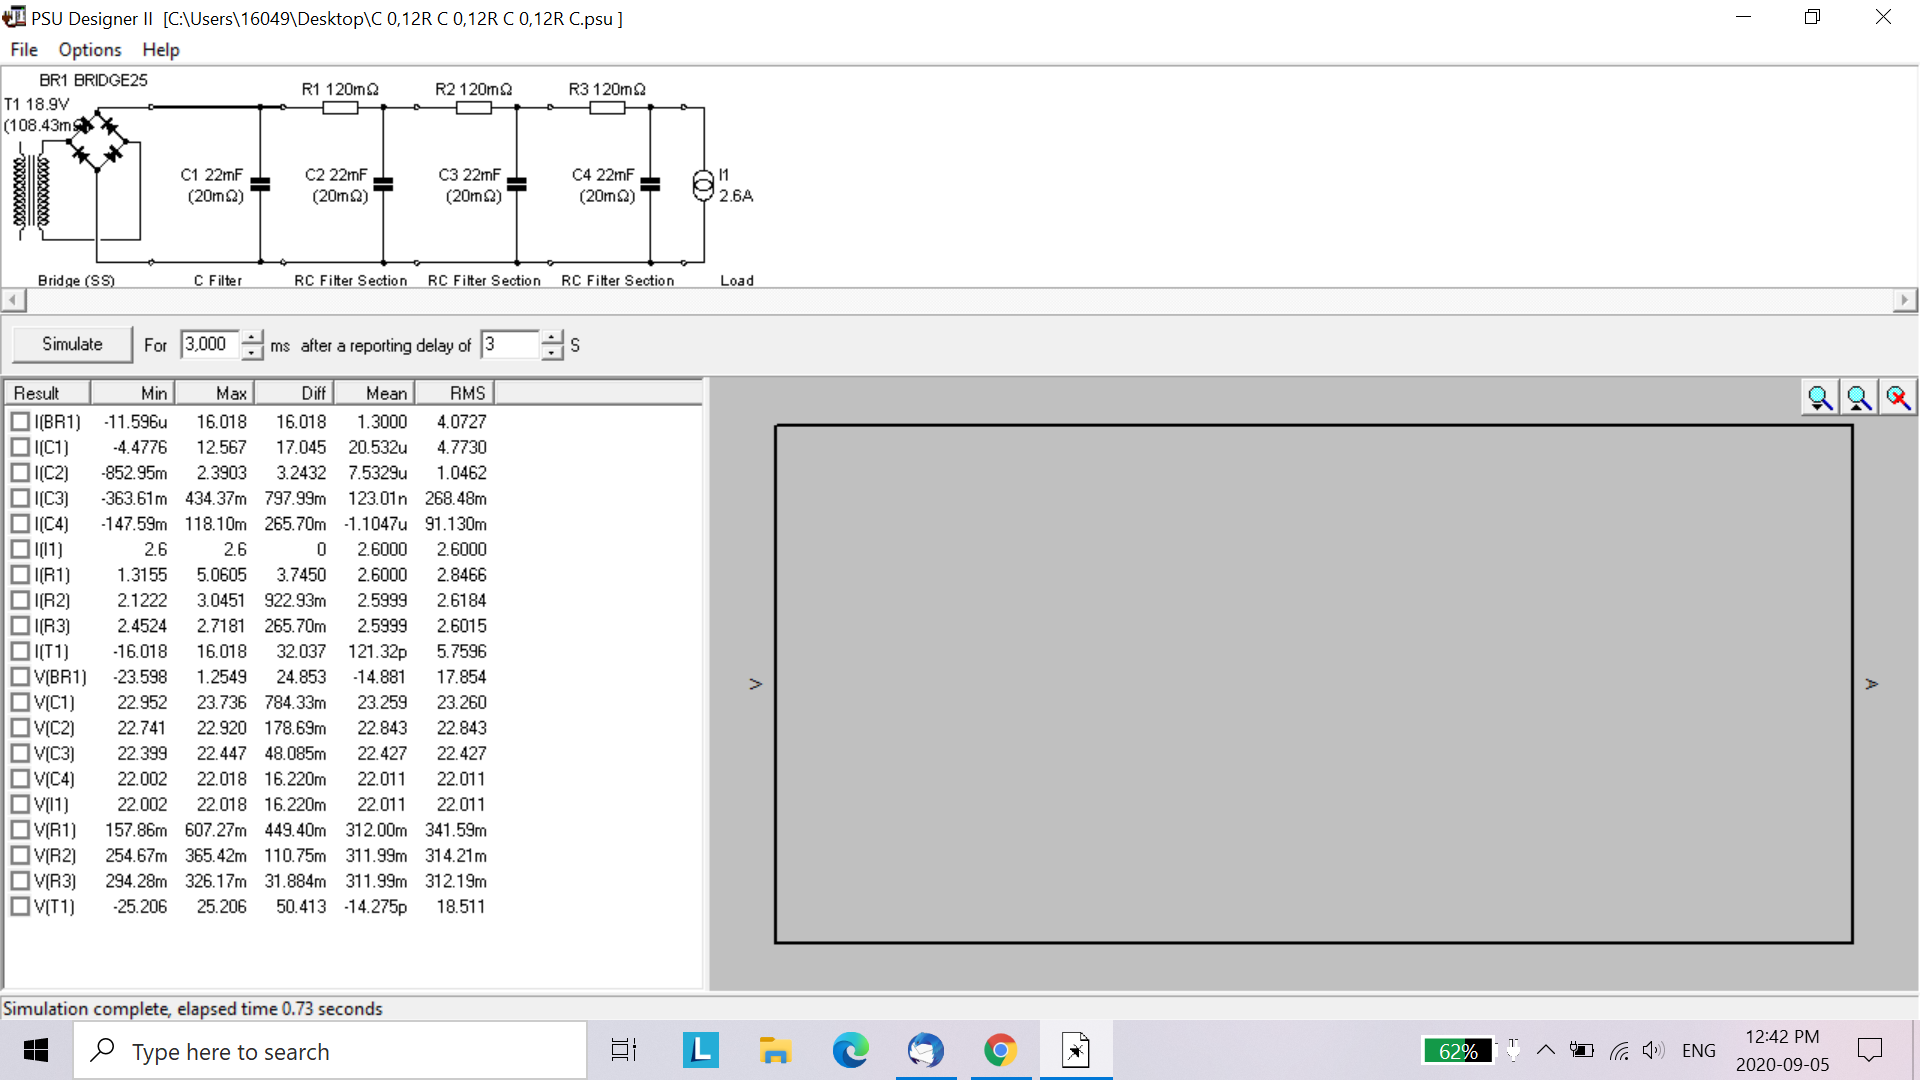The height and width of the screenshot is (1080, 1920).
Task: Toggle the V(T1) checkbox
Action: (x=20, y=906)
